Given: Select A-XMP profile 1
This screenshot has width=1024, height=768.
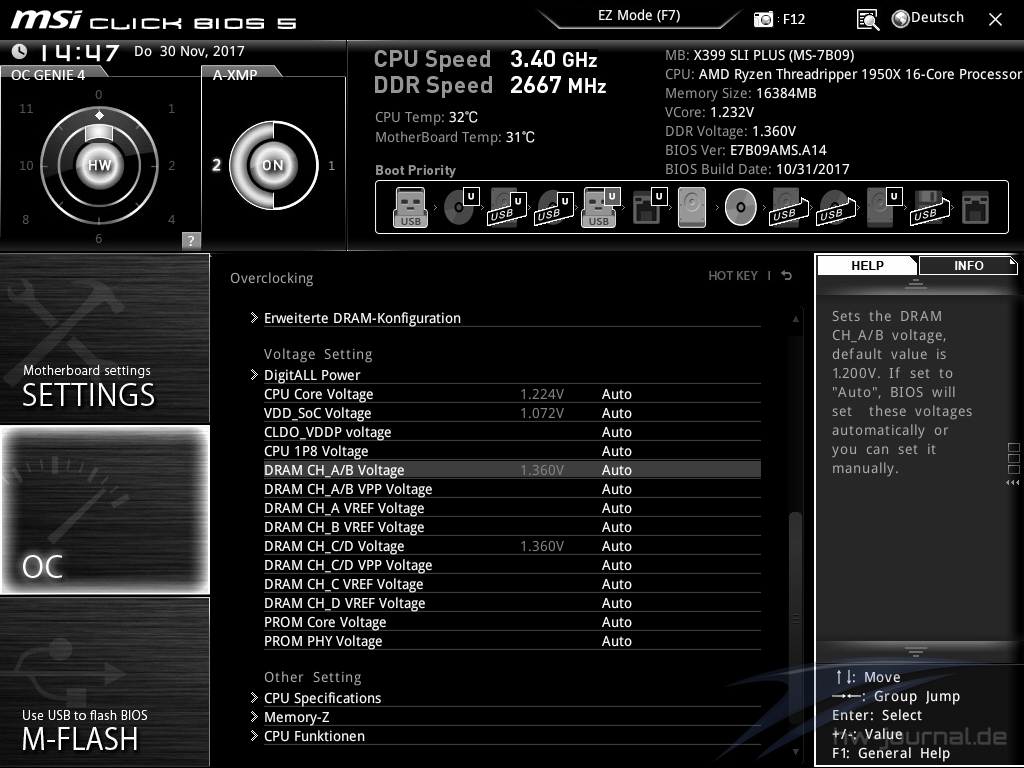Looking at the screenshot, I should (331, 165).
